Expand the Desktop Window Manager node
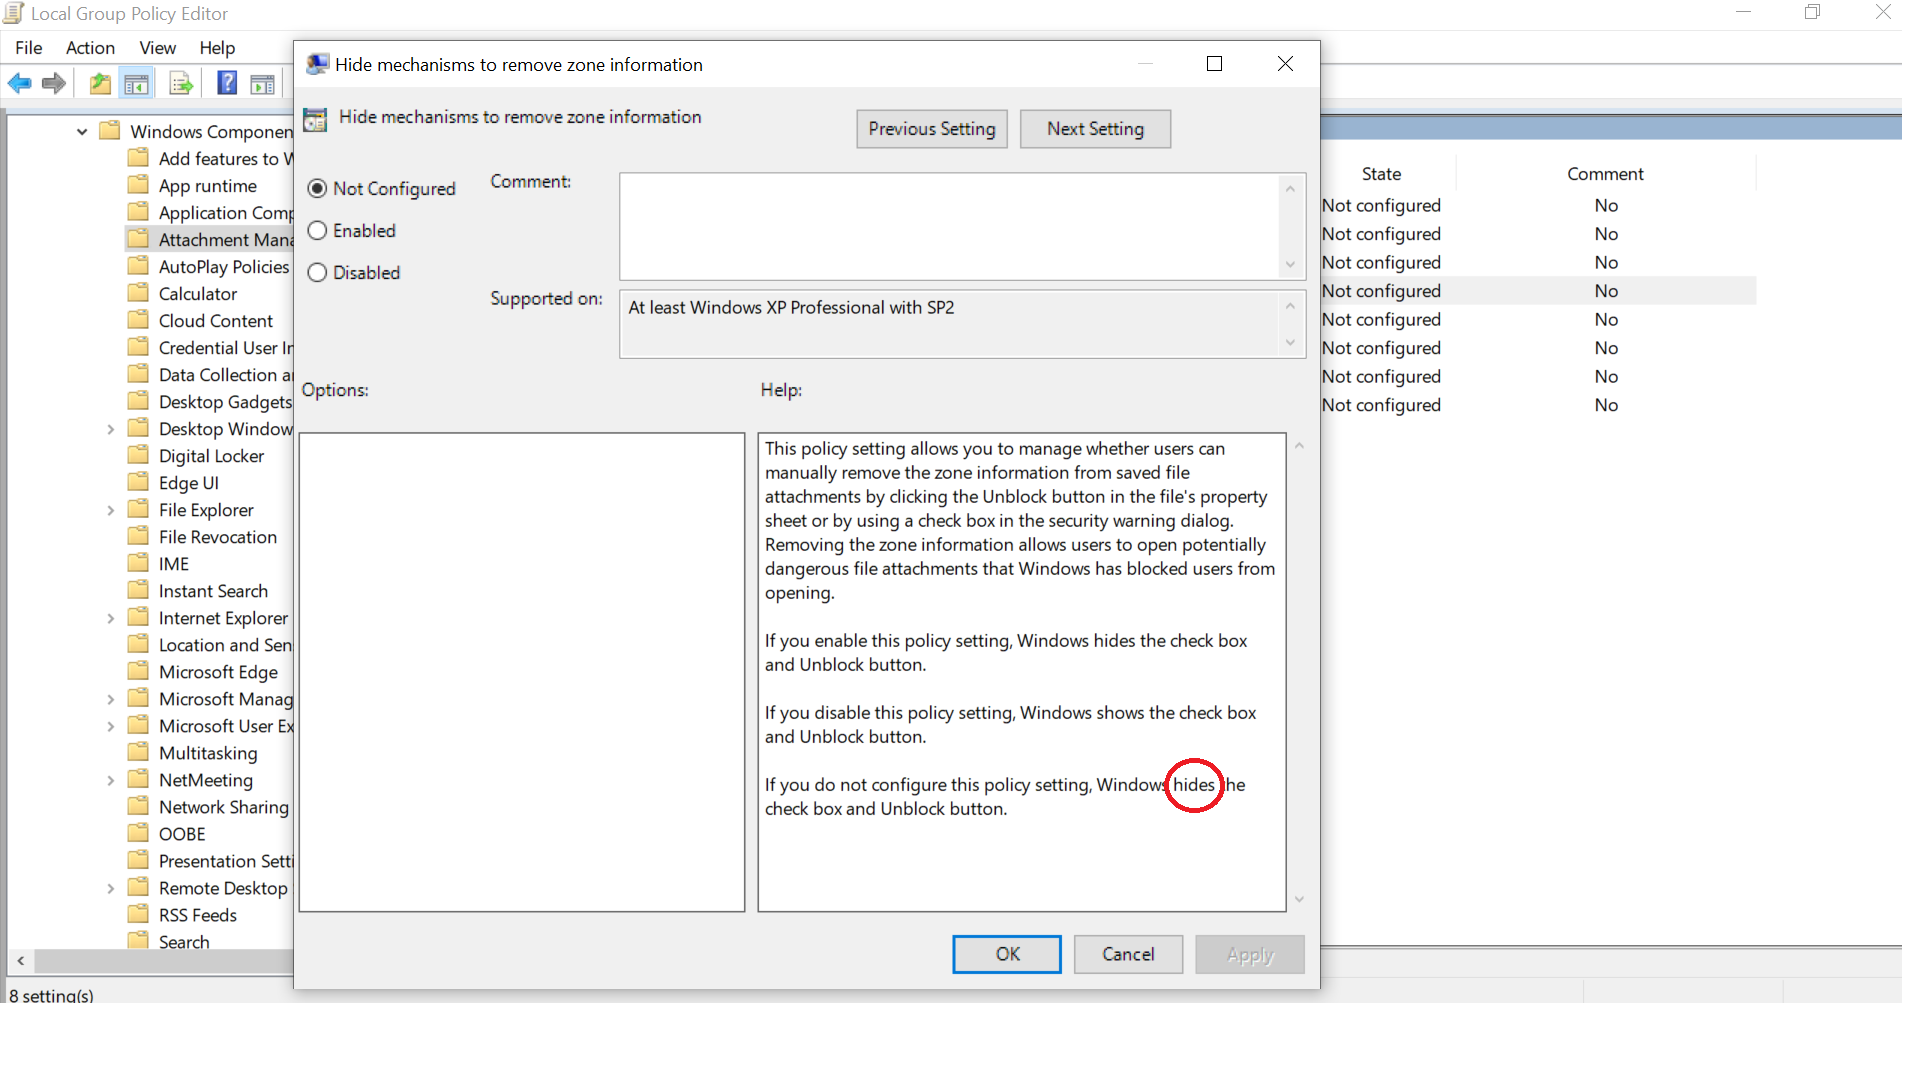Image resolution: width=1920 pixels, height=1080 pixels. pyautogui.click(x=111, y=429)
